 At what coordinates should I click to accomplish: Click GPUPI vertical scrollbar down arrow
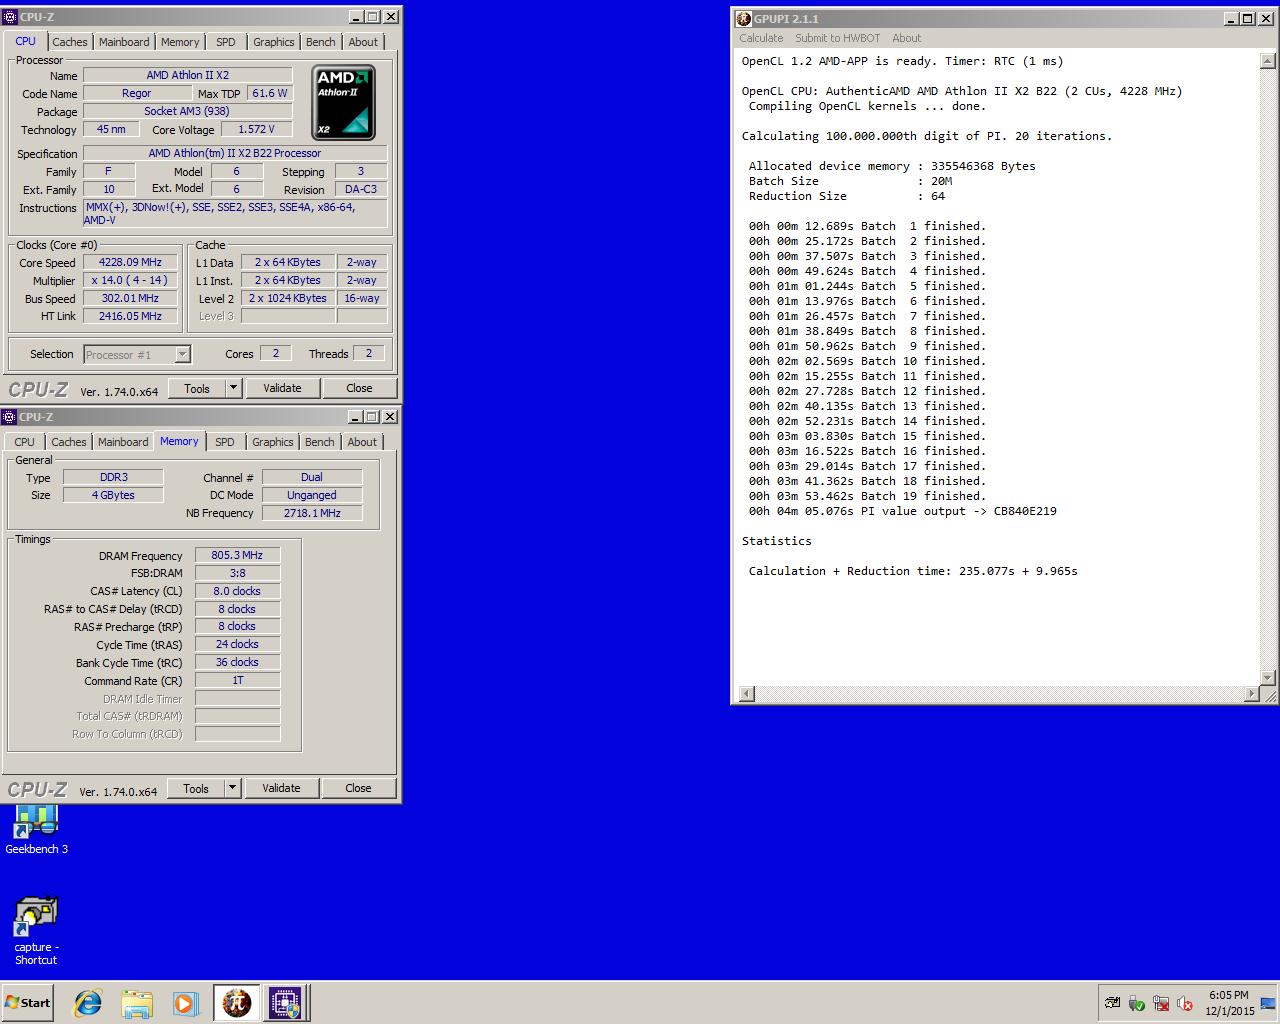[x=1268, y=677]
